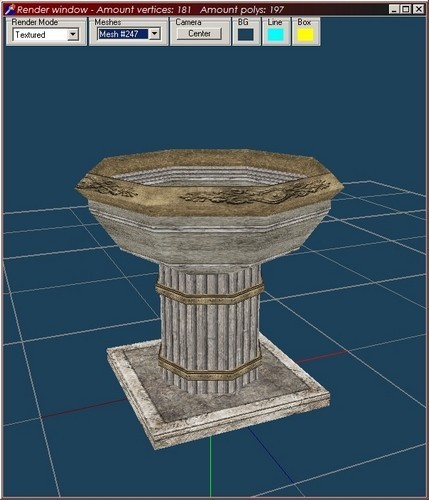The image size is (429, 500).
Task: Click the Render window title bar text
Action: tap(150, 10)
